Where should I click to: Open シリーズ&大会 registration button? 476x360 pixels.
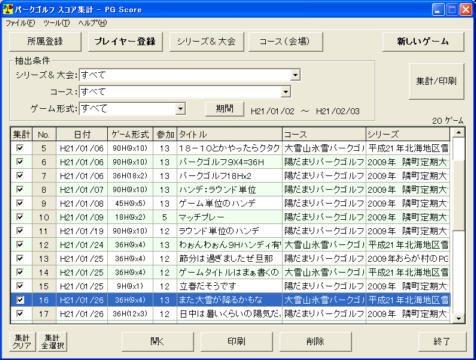206,41
